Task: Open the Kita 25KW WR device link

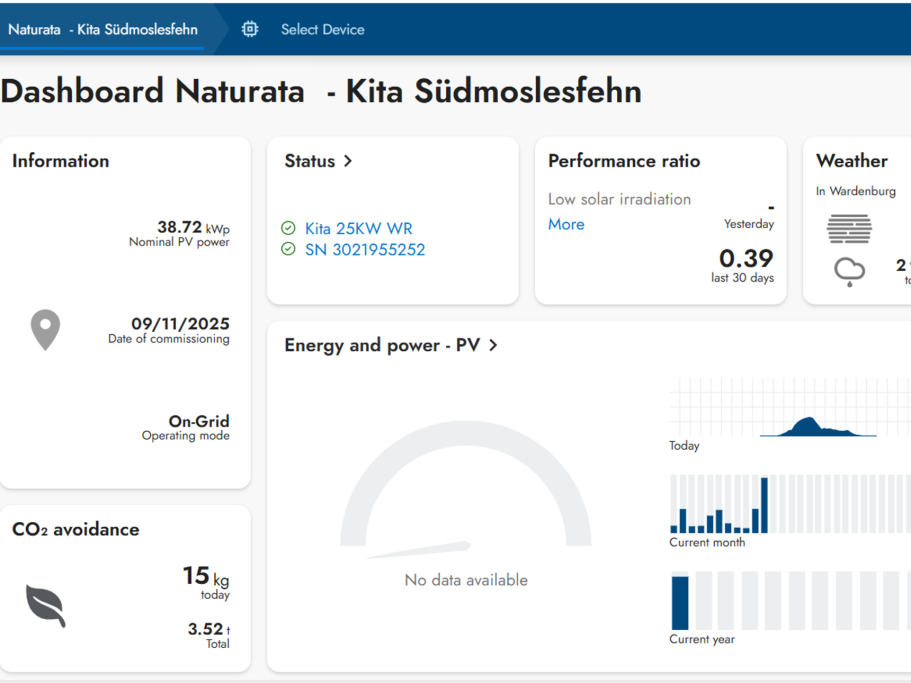Action: [x=358, y=228]
